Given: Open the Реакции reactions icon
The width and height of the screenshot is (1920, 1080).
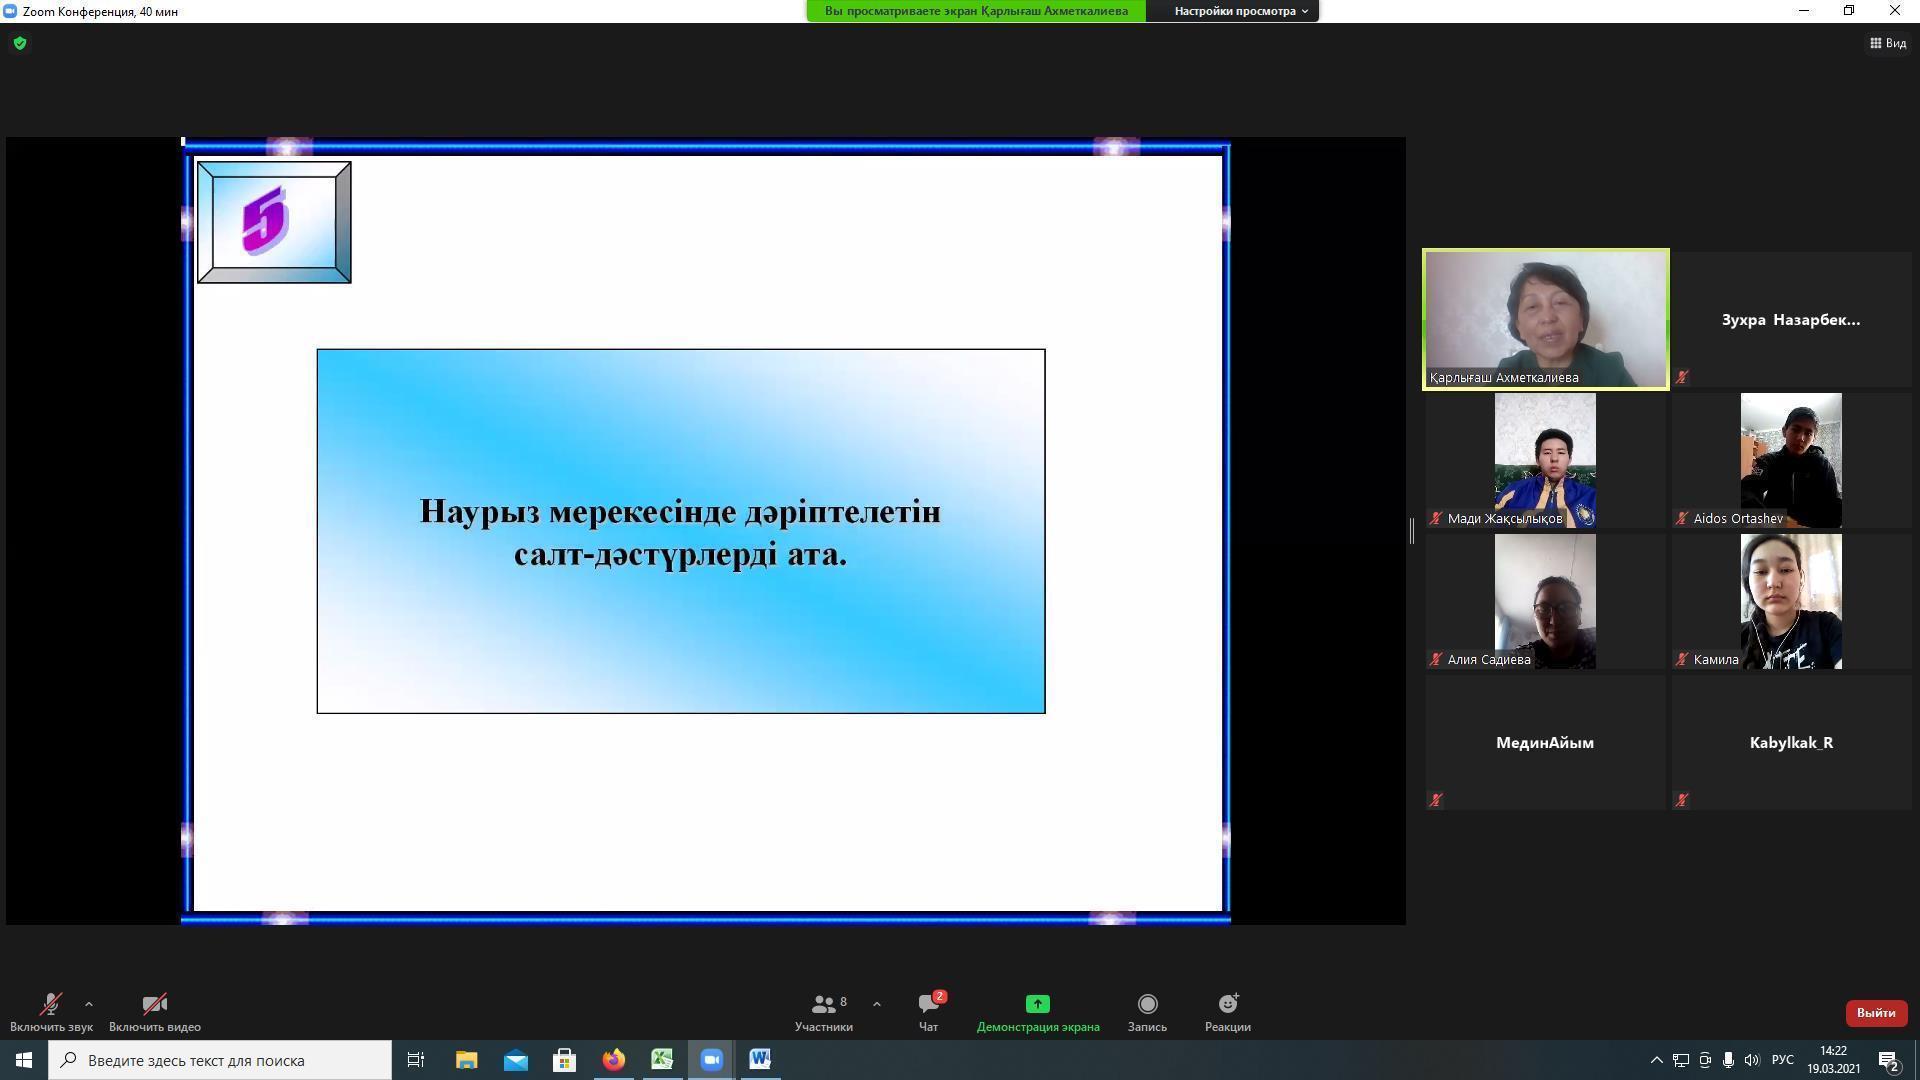Looking at the screenshot, I should tap(1227, 1004).
